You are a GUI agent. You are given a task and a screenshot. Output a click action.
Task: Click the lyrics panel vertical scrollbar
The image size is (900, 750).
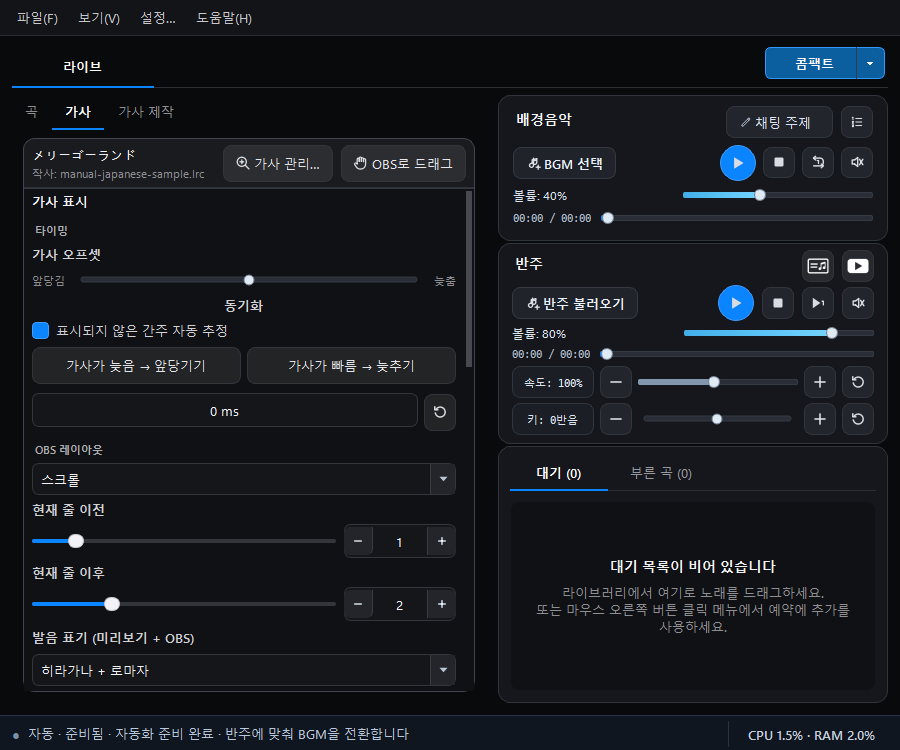click(x=469, y=279)
